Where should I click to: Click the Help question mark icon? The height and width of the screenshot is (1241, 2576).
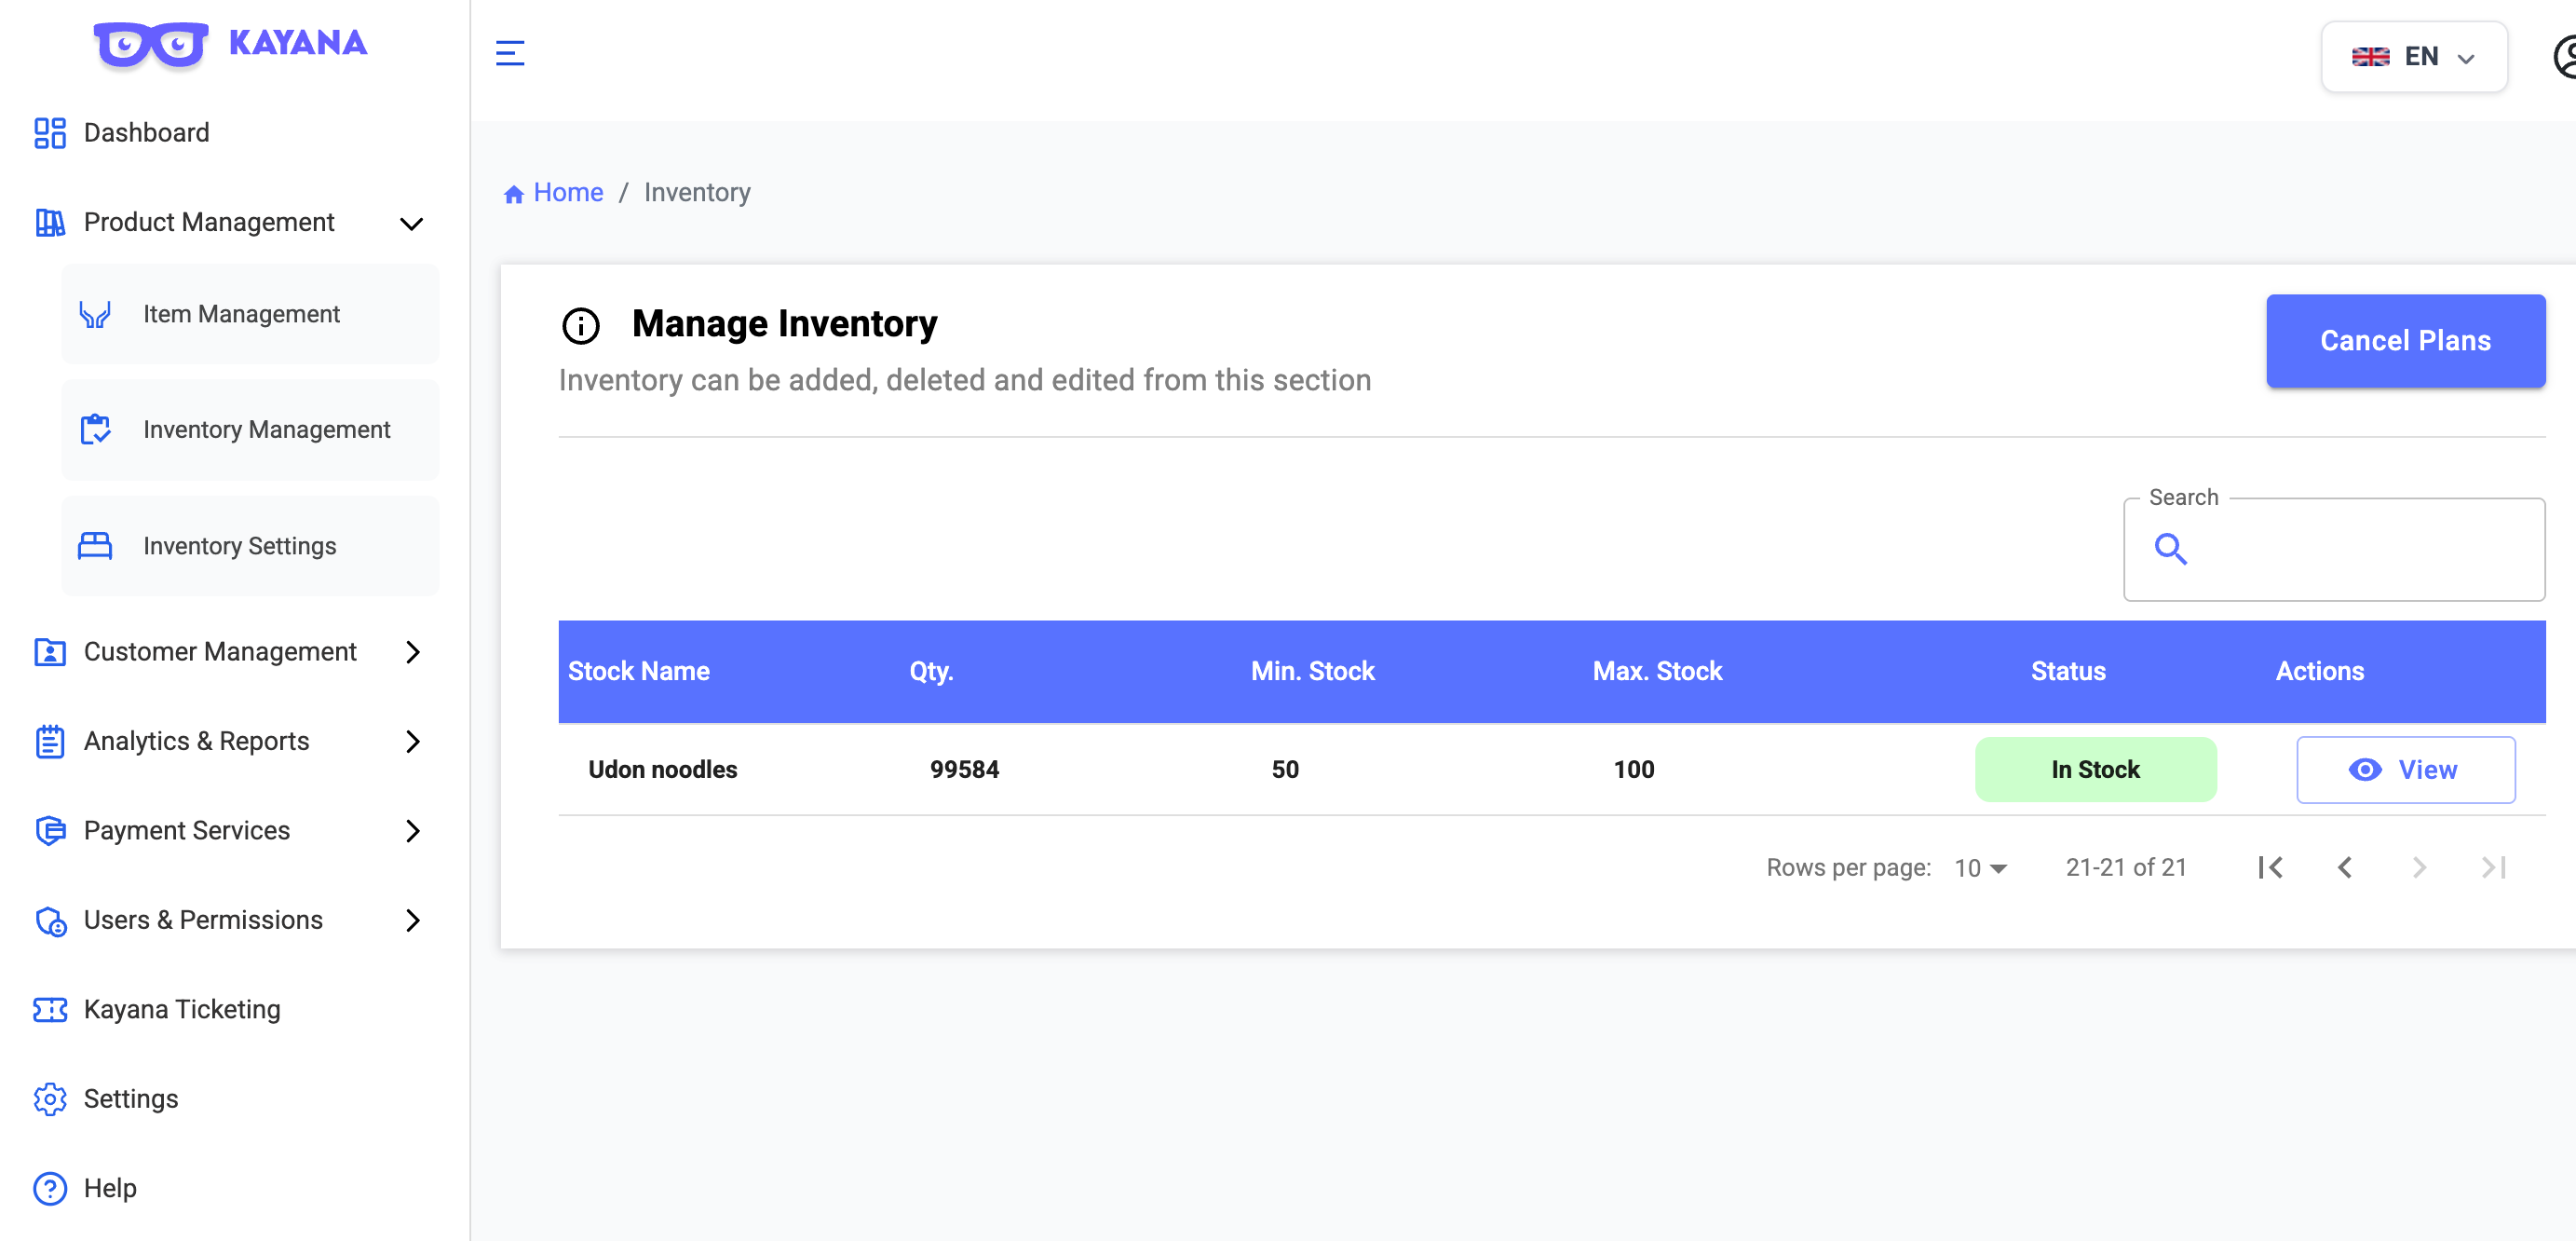50,1189
